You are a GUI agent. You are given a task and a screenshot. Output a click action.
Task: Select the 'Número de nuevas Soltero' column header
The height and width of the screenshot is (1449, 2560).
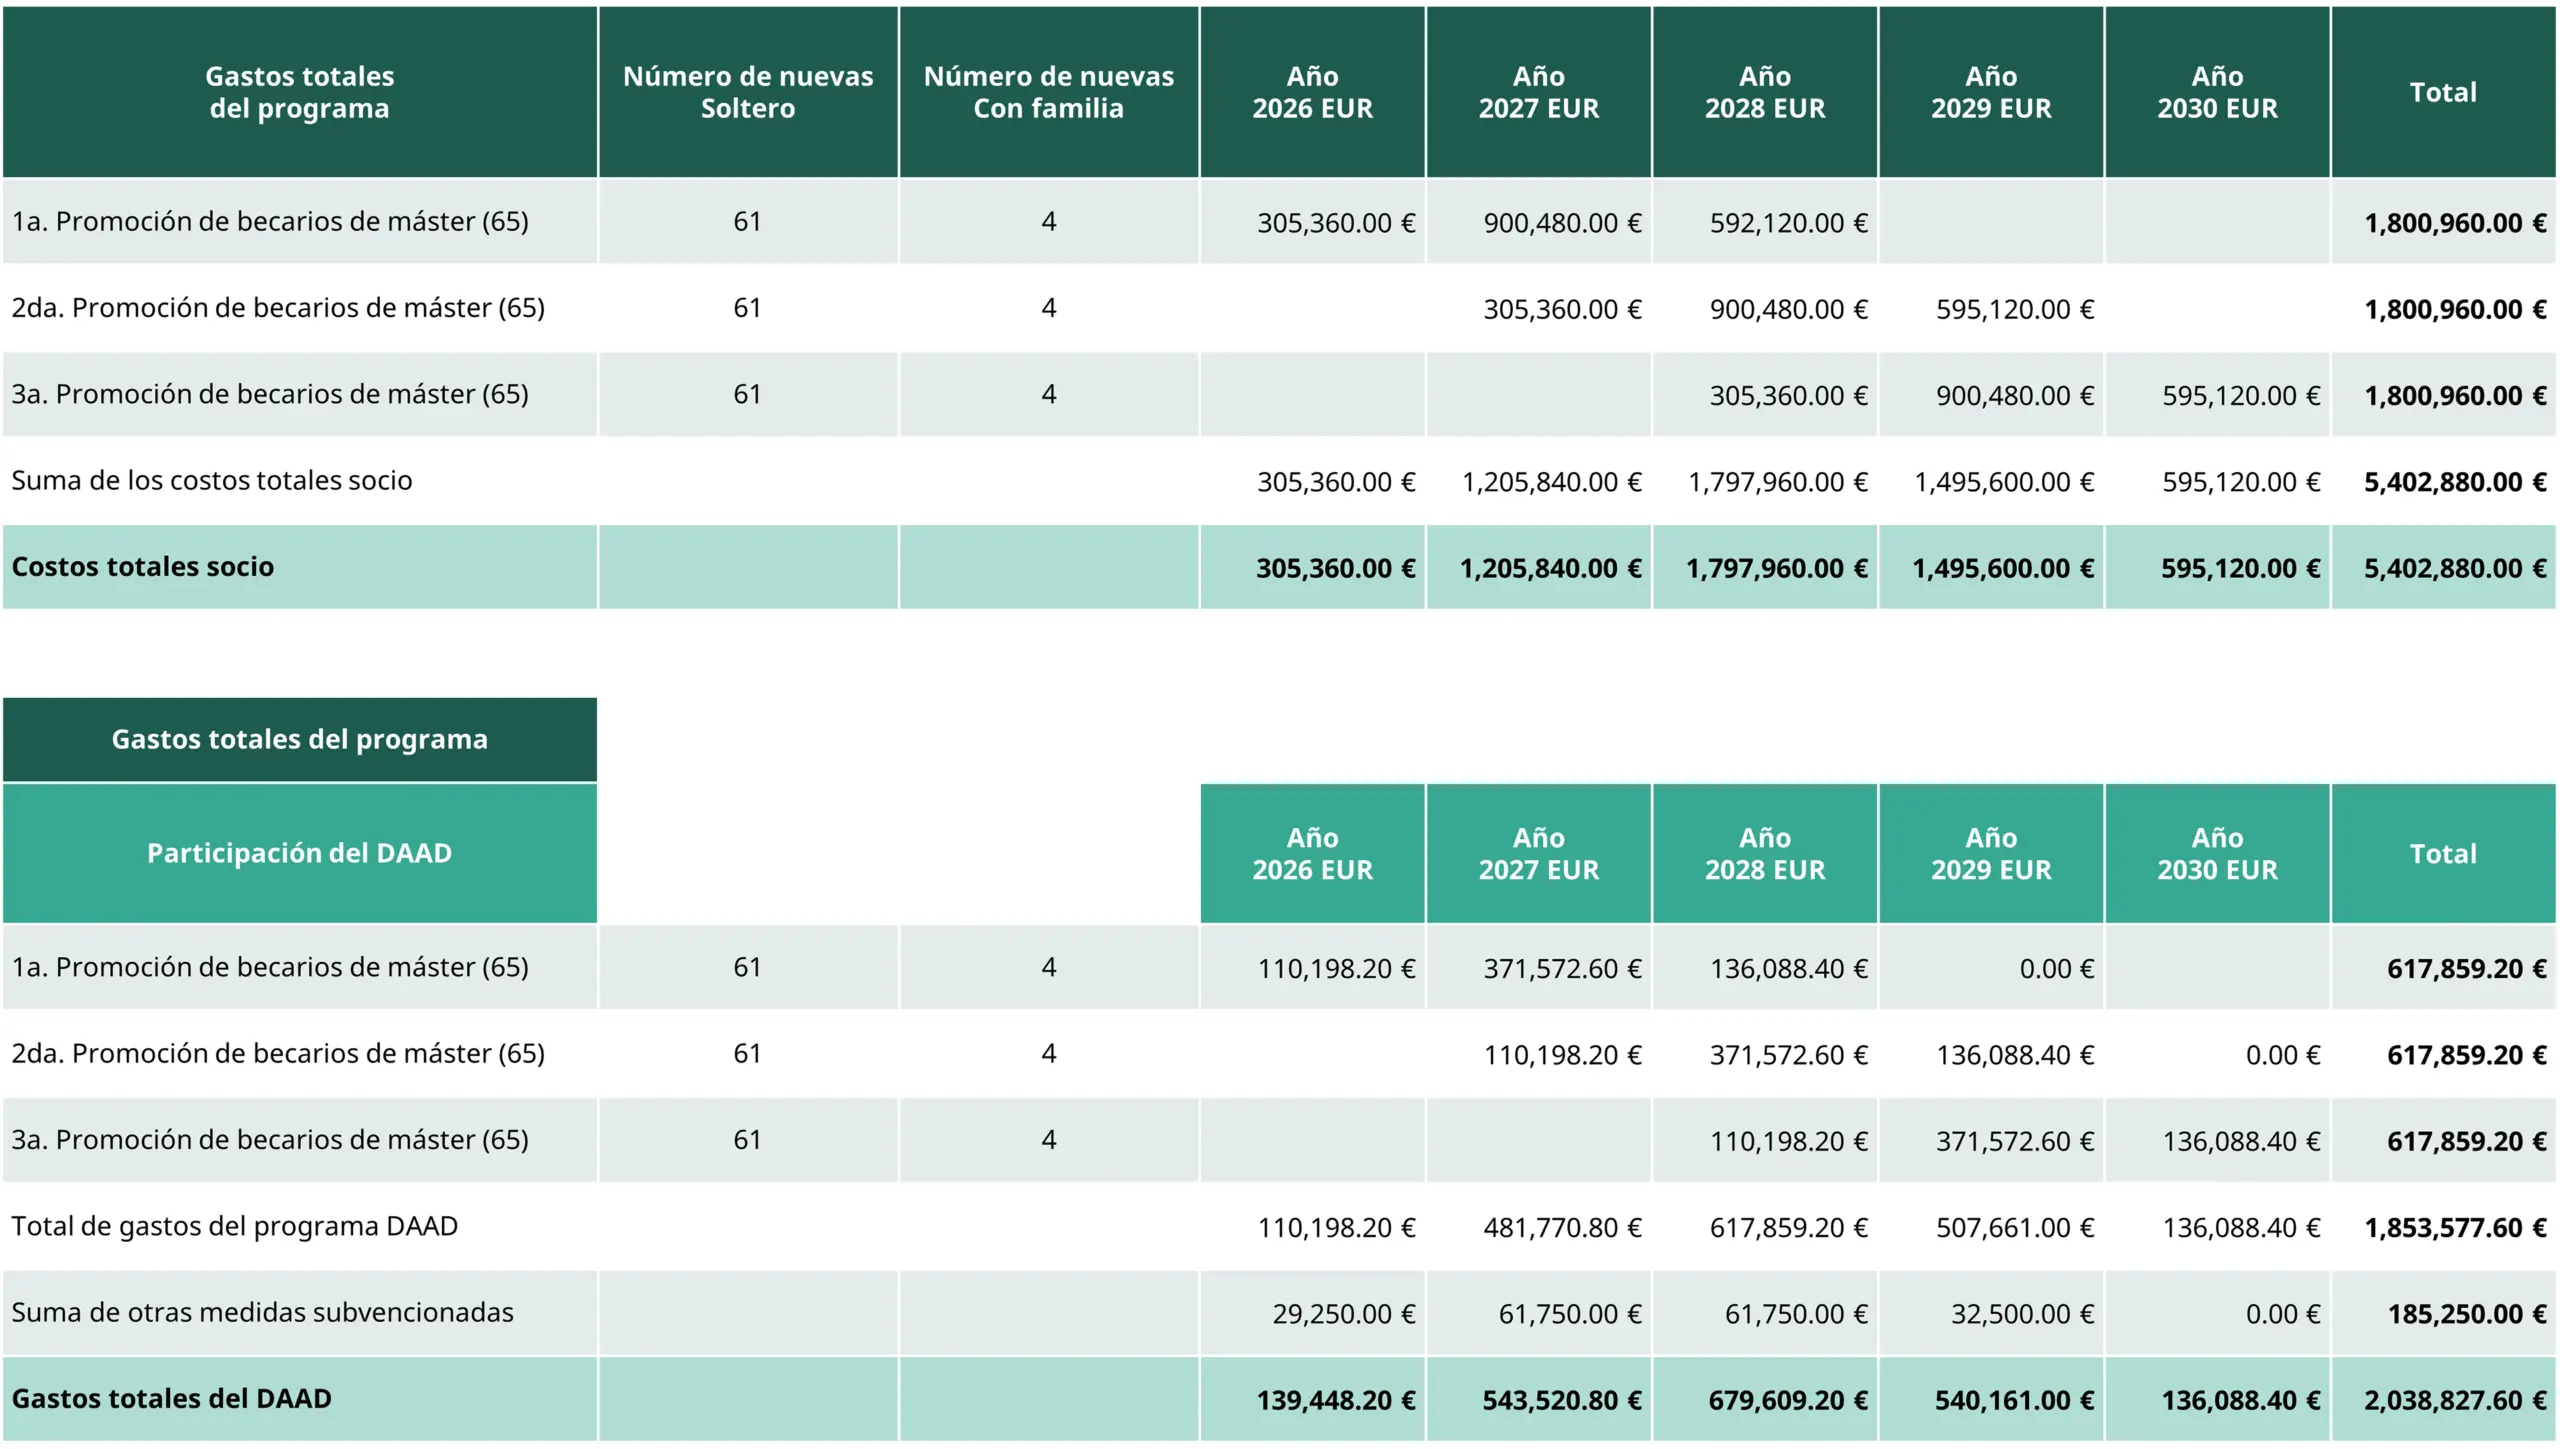pyautogui.click(x=747, y=92)
